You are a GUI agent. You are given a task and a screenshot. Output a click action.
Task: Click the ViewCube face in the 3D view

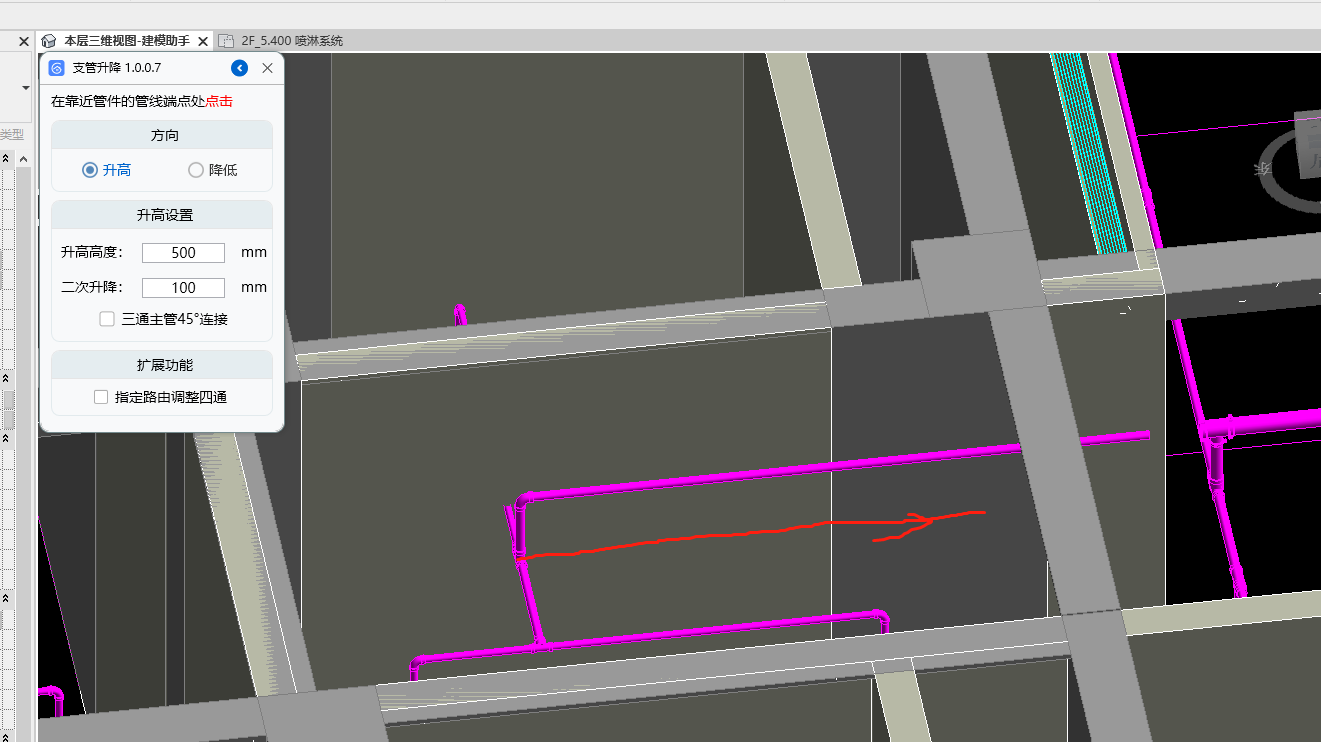click(1308, 146)
